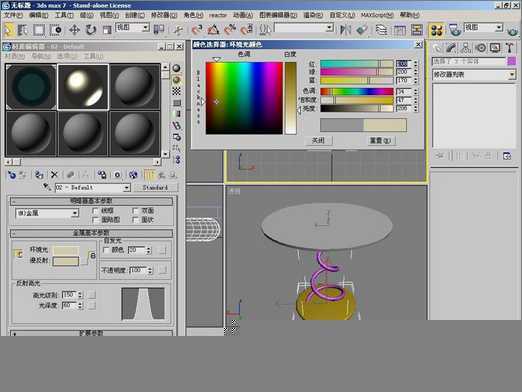Open the modifier list dropdown
This screenshot has height=392, width=522.
474,75
